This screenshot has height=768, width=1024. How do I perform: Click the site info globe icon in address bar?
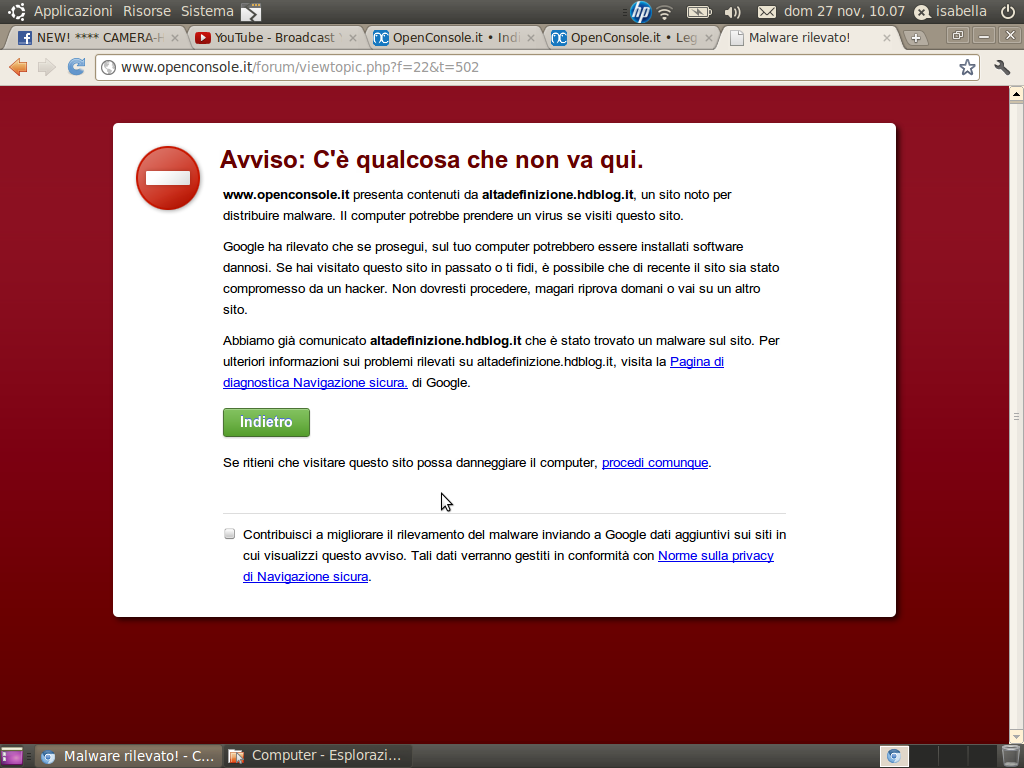tap(108, 67)
